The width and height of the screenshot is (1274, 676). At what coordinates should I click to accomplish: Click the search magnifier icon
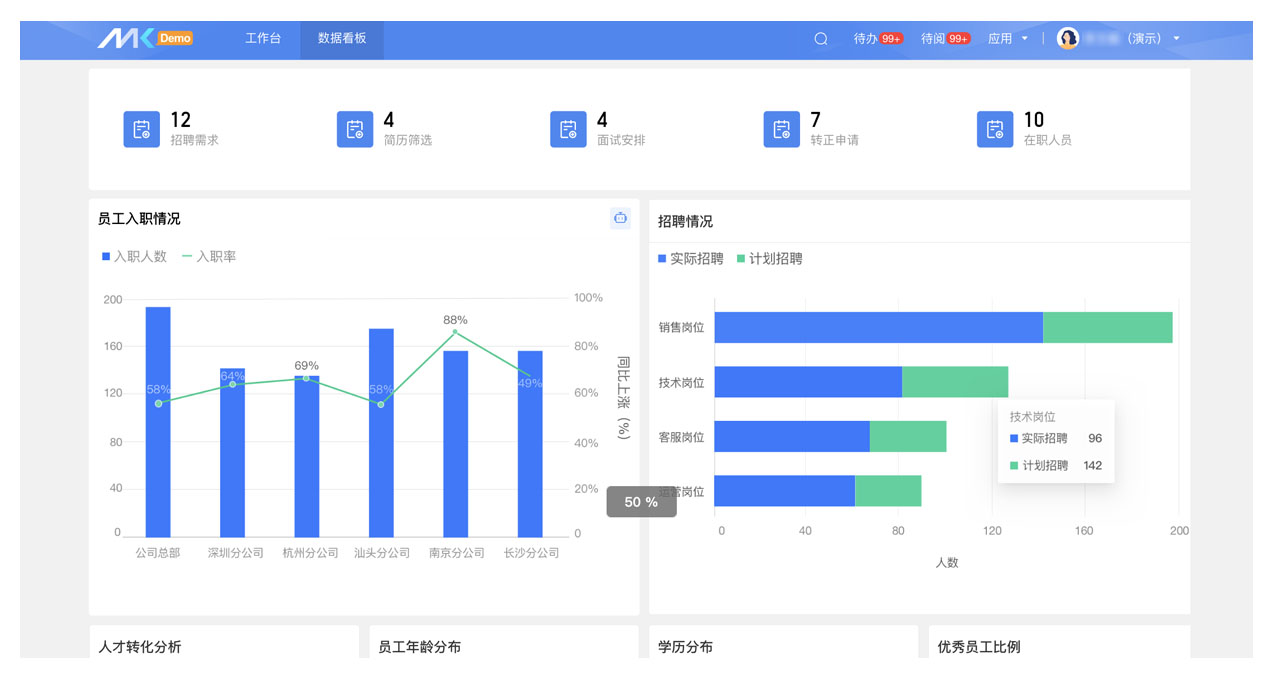(x=821, y=39)
